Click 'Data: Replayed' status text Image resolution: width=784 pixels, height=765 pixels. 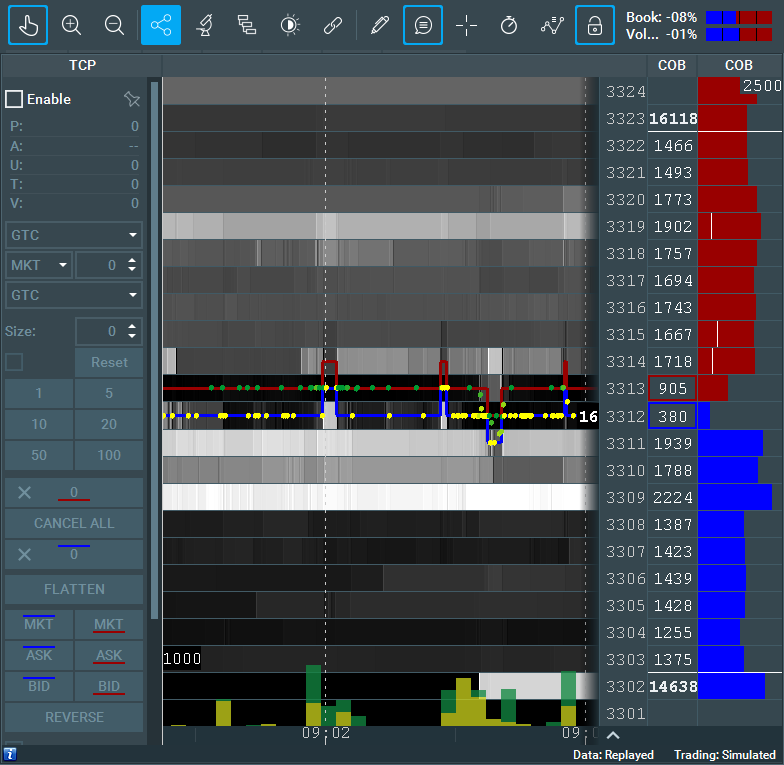[x=613, y=754]
